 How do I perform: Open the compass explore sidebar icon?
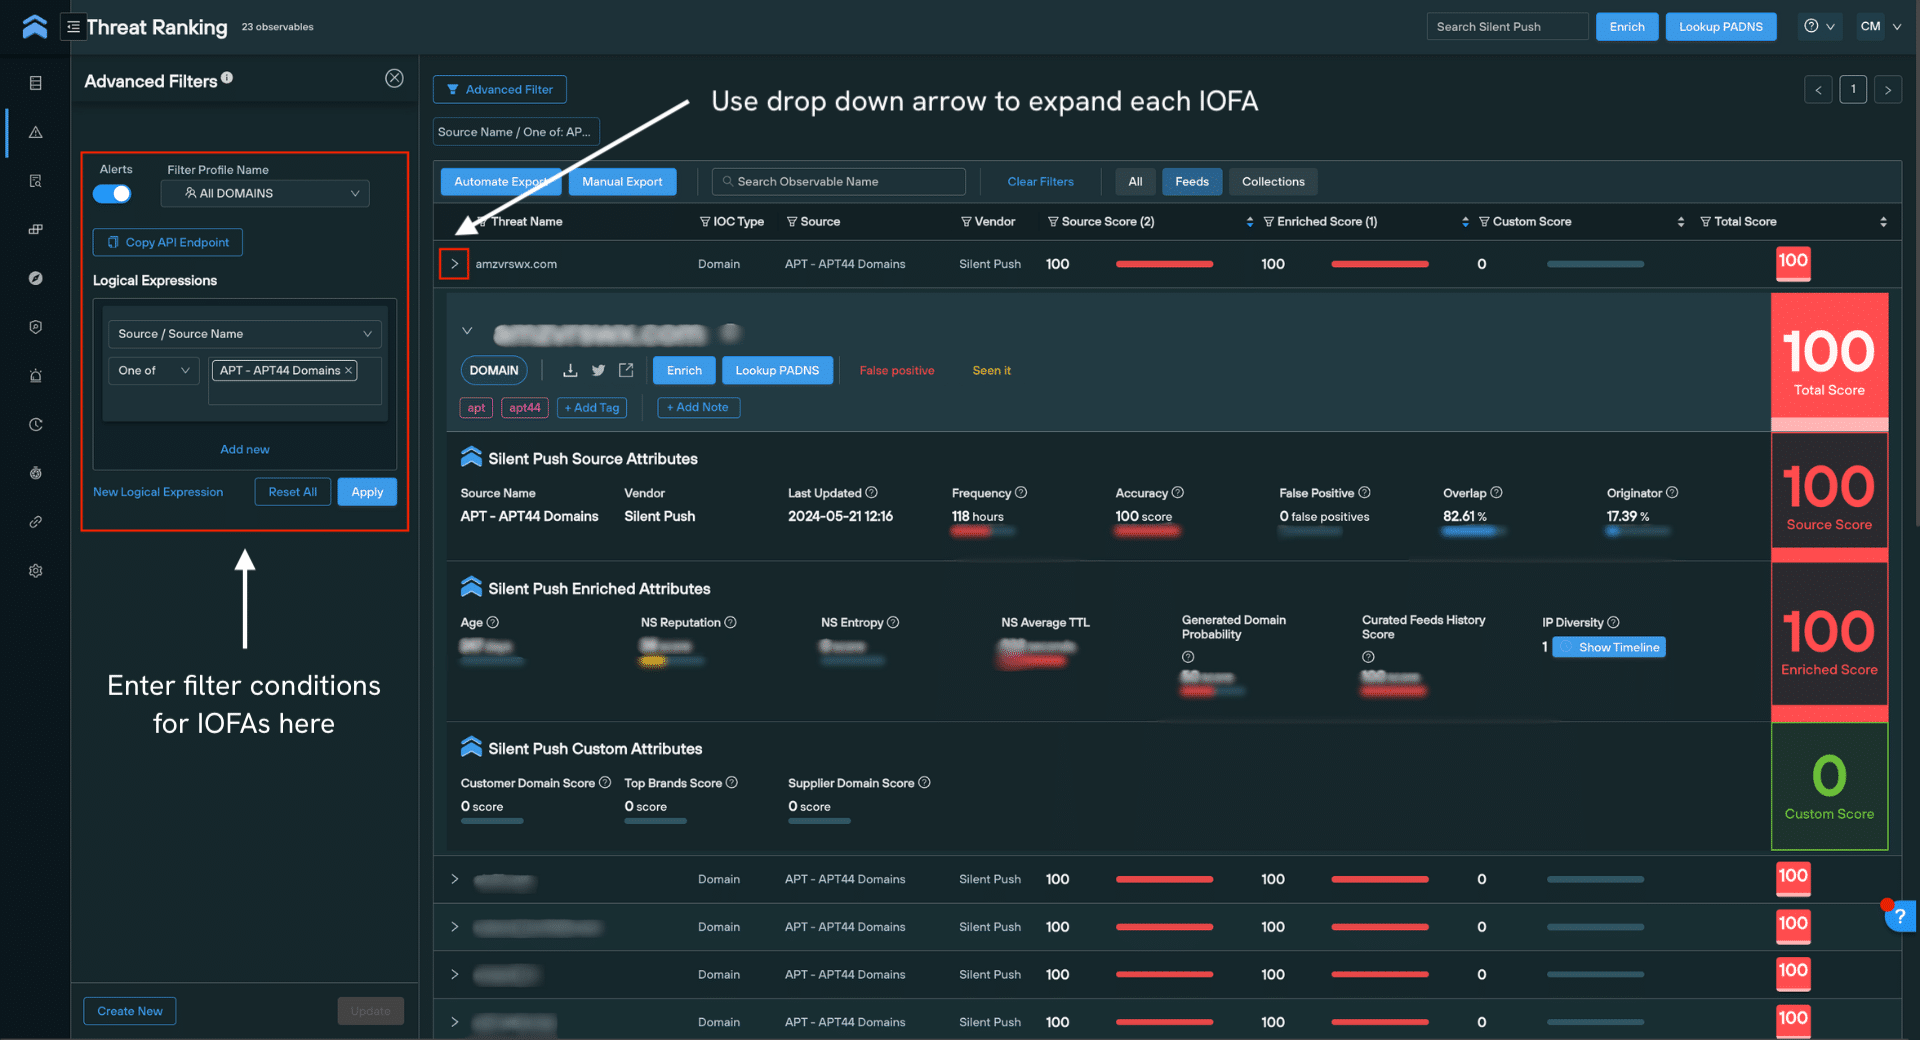pos(36,278)
